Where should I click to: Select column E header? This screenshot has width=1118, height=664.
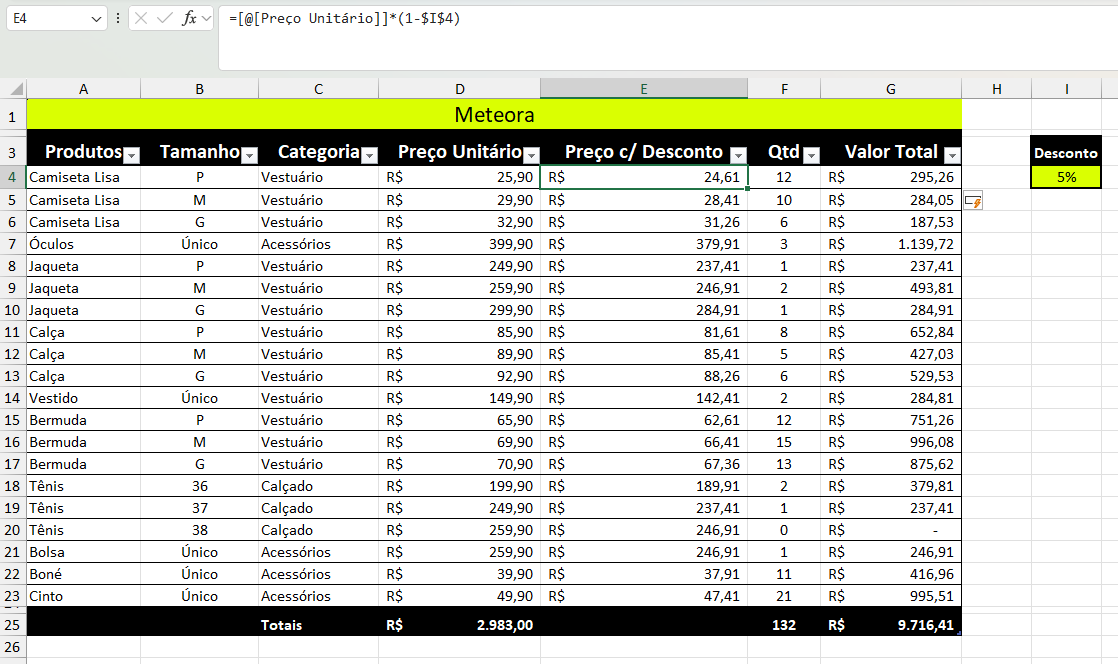(644, 88)
